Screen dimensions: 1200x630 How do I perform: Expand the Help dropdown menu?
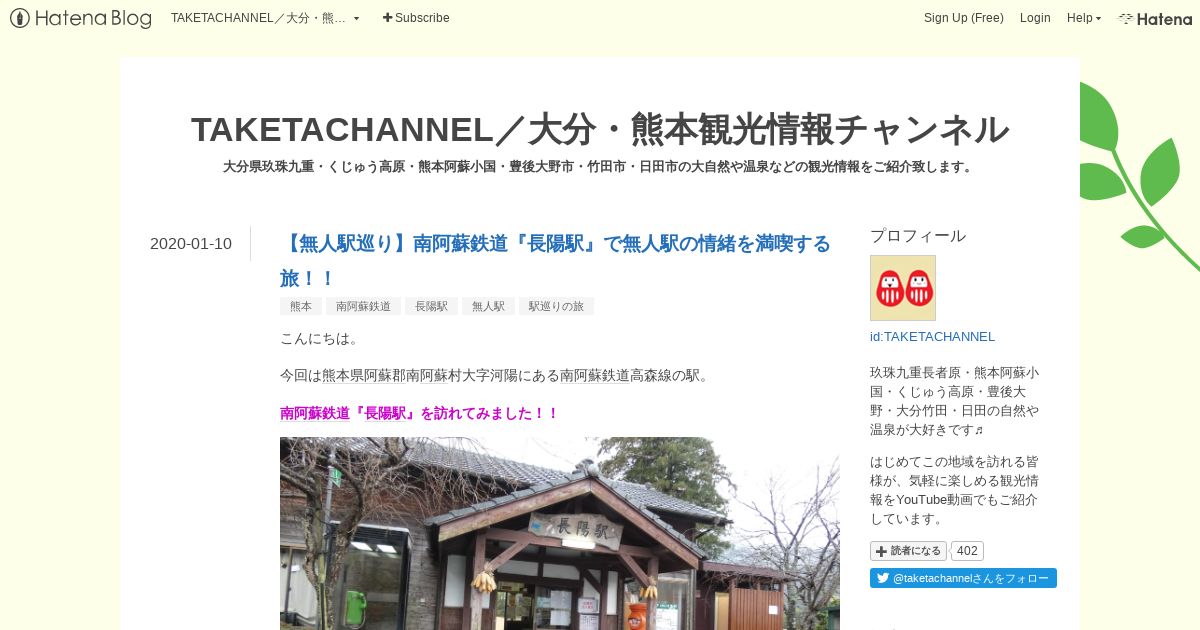click(1083, 18)
